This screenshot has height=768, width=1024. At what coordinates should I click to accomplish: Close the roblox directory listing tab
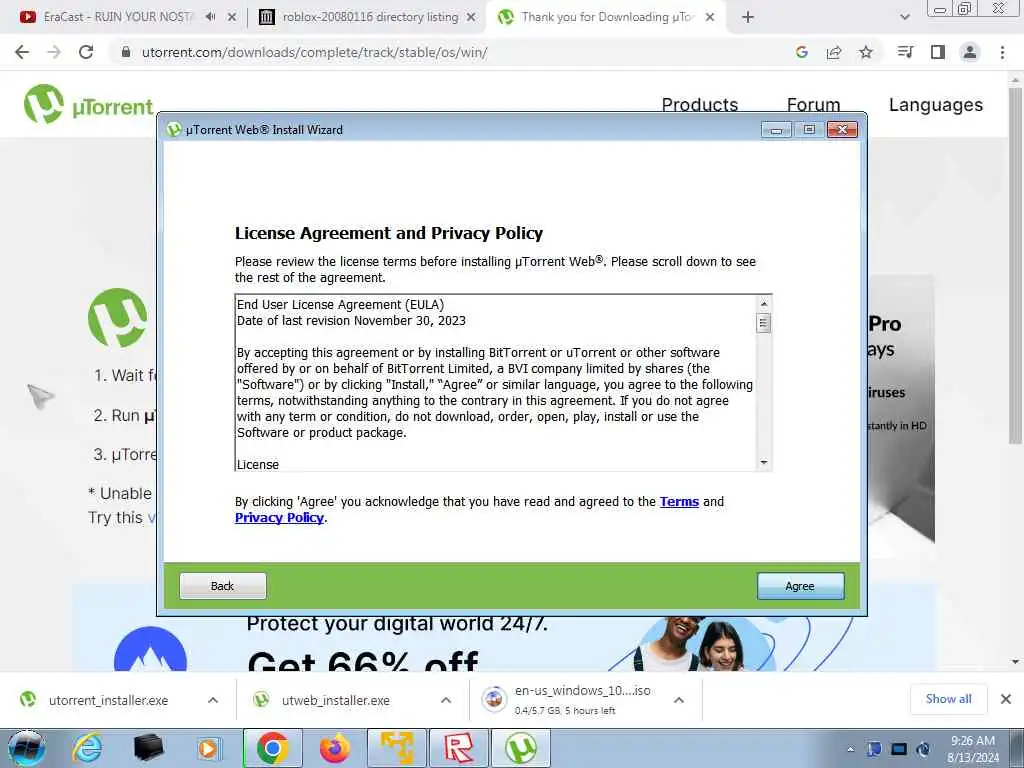click(471, 18)
